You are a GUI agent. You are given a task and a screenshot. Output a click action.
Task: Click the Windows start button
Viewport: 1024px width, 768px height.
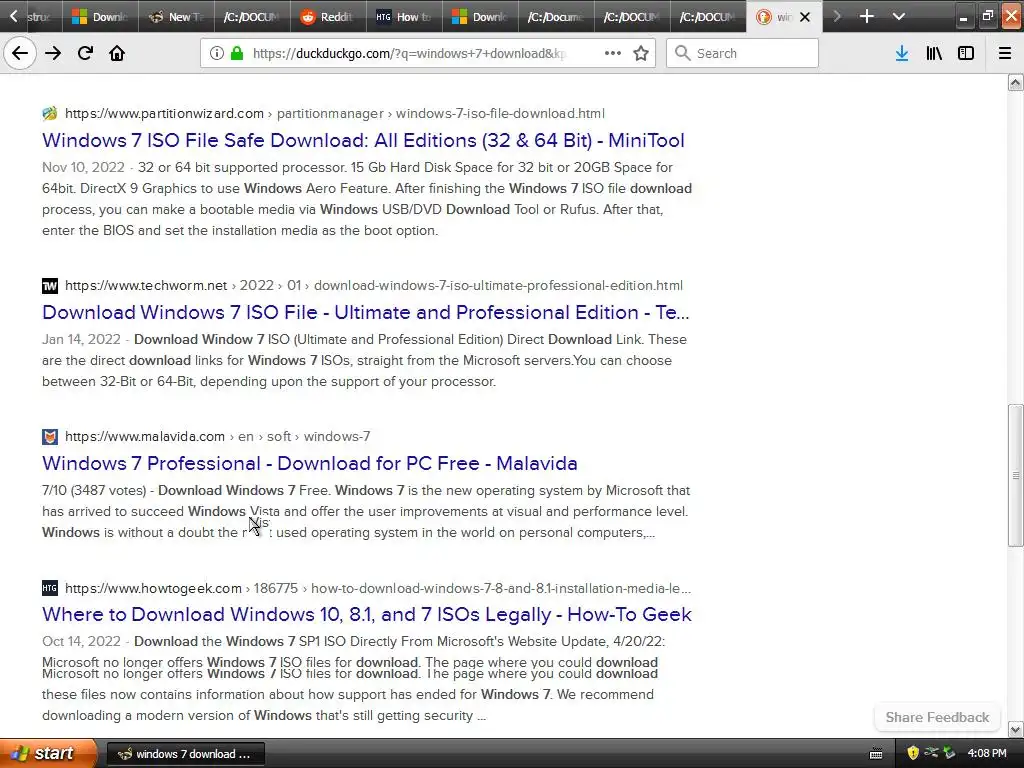[x=48, y=753]
